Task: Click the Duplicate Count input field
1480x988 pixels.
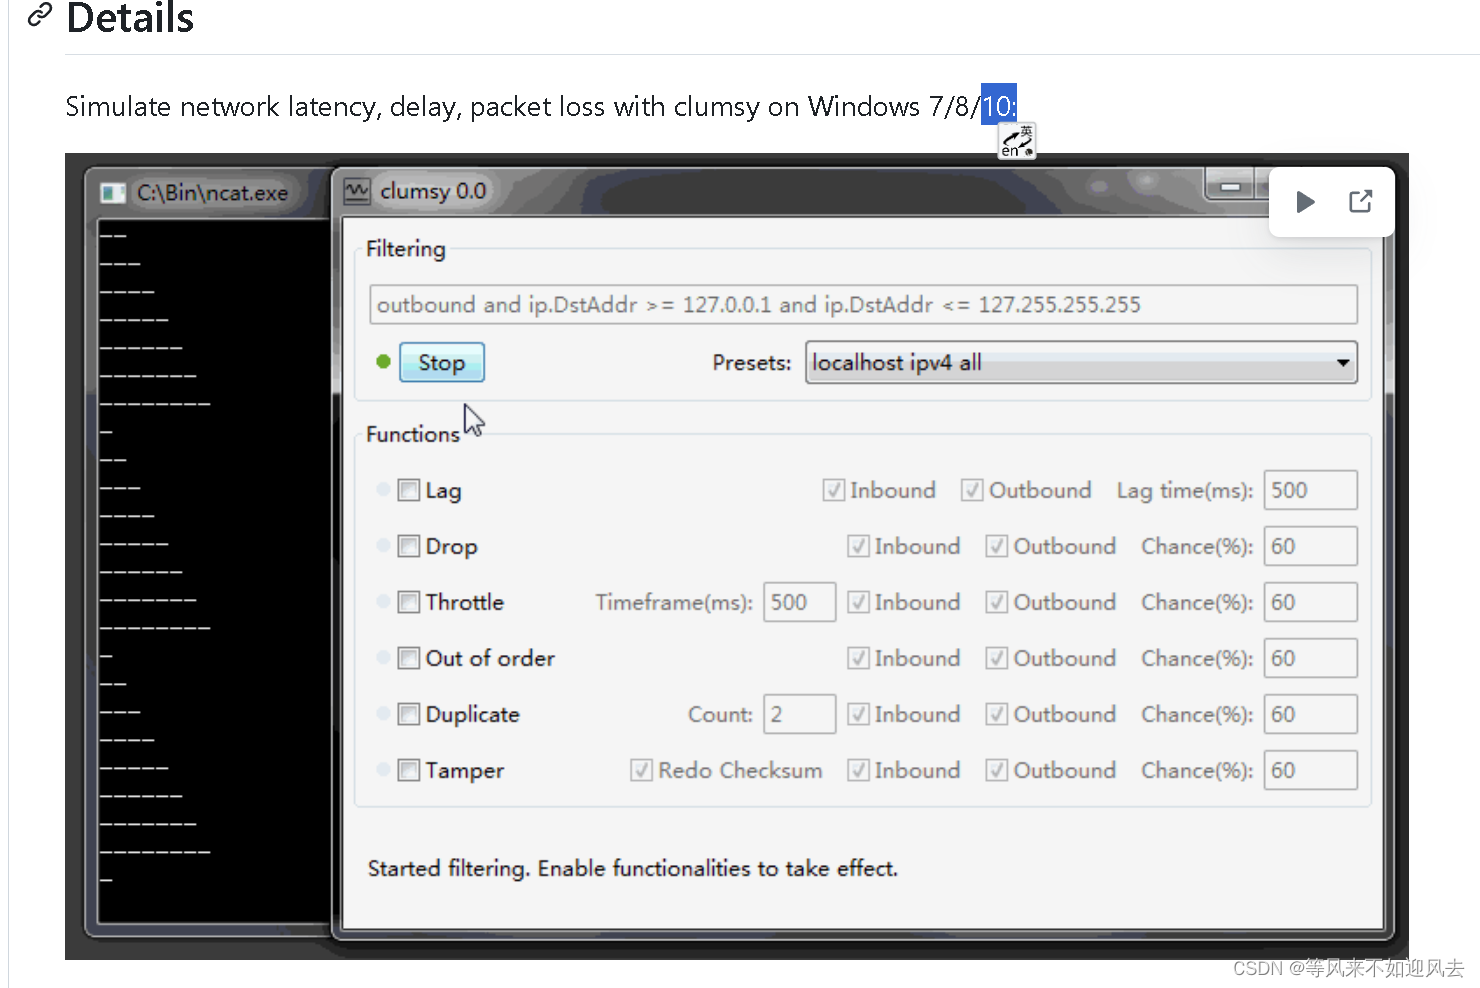Action: pos(799,714)
